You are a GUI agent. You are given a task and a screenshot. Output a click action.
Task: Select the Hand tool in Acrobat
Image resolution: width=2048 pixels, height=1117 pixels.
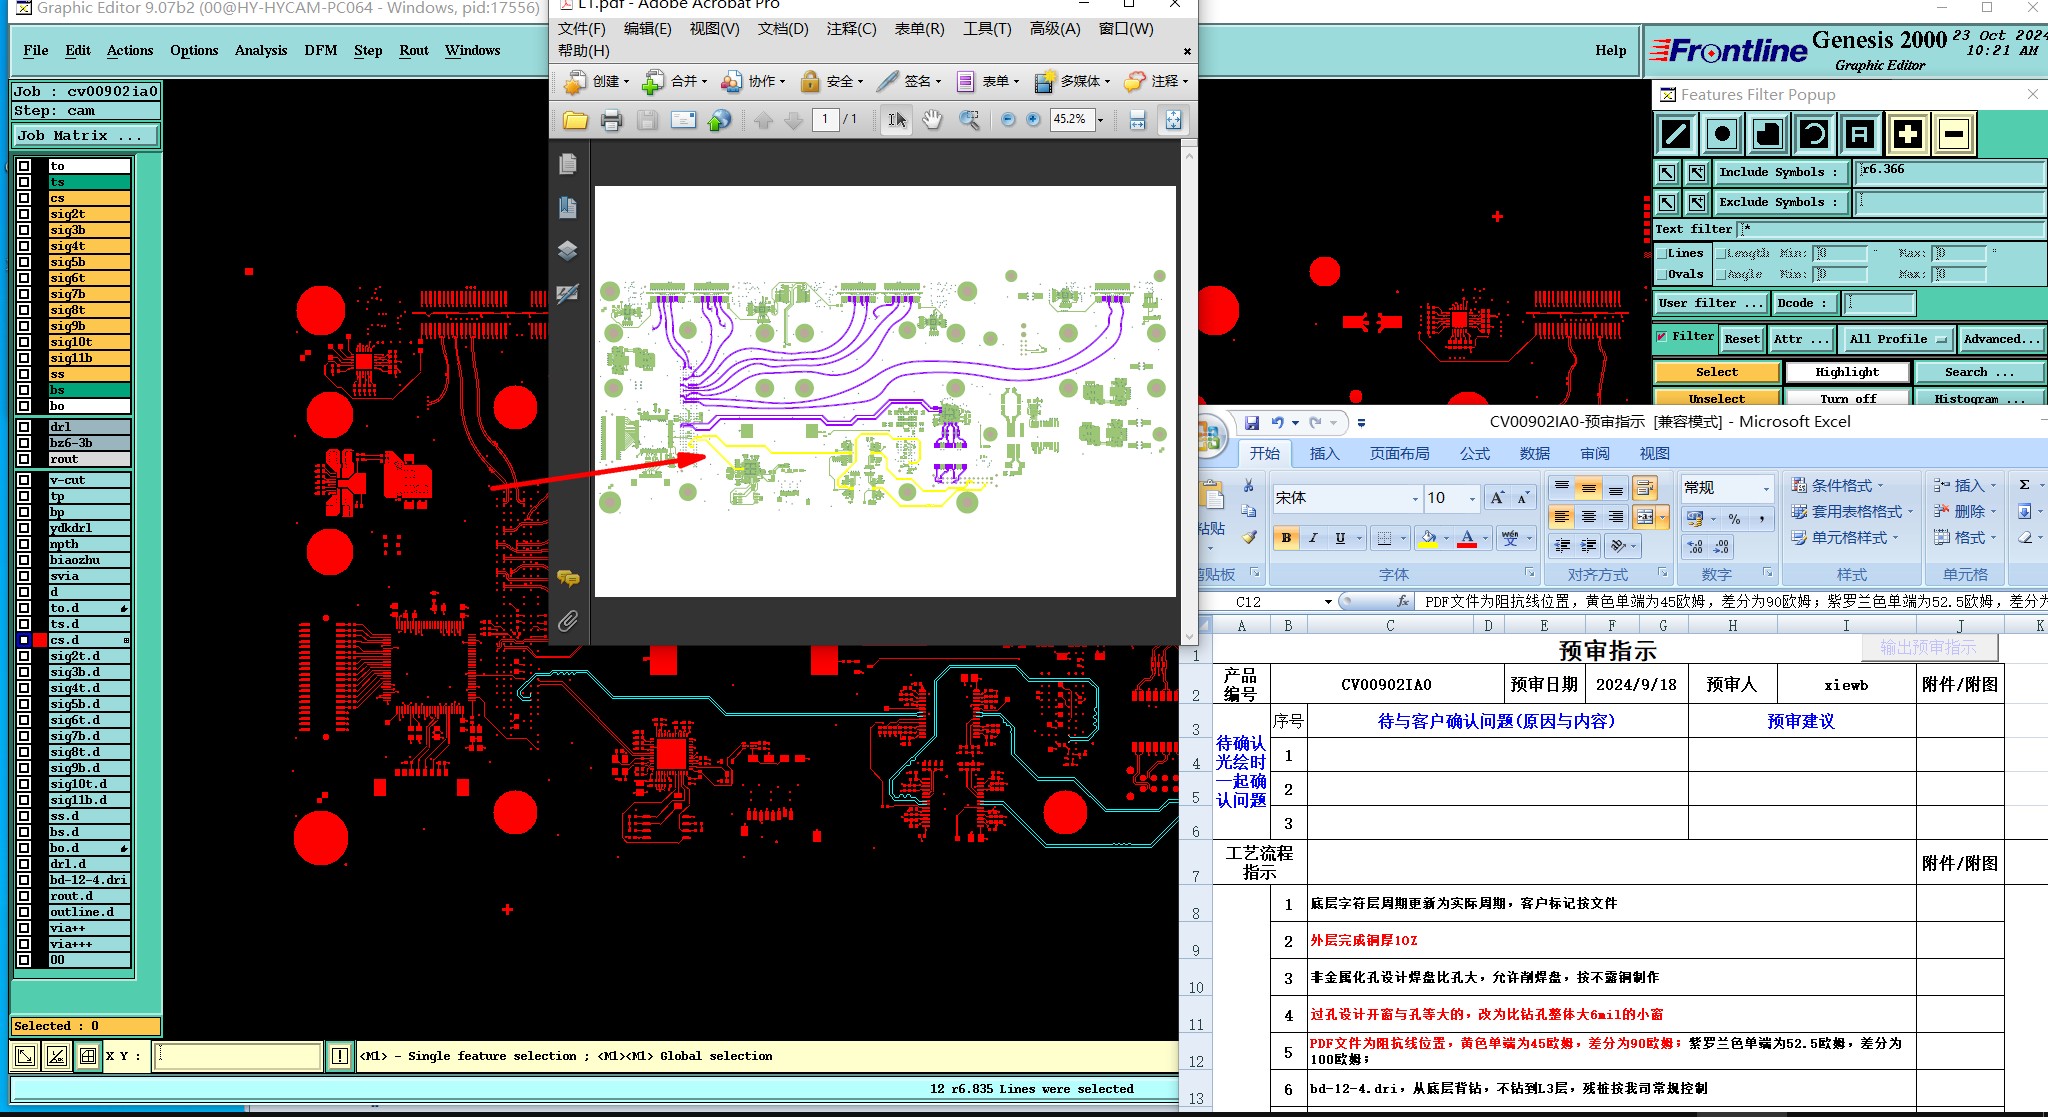[932, 120]
